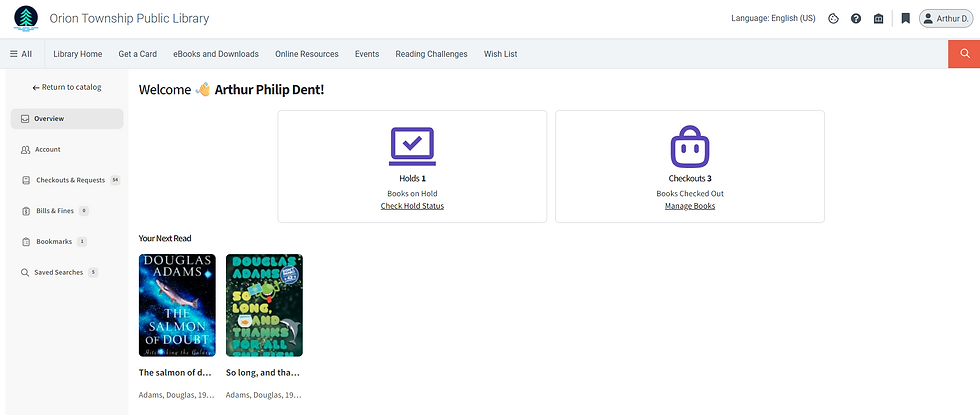Click "Your Next Read" heading
This screenshot has width=980, height=415.
pyautogui.click(x=165, y=238)
